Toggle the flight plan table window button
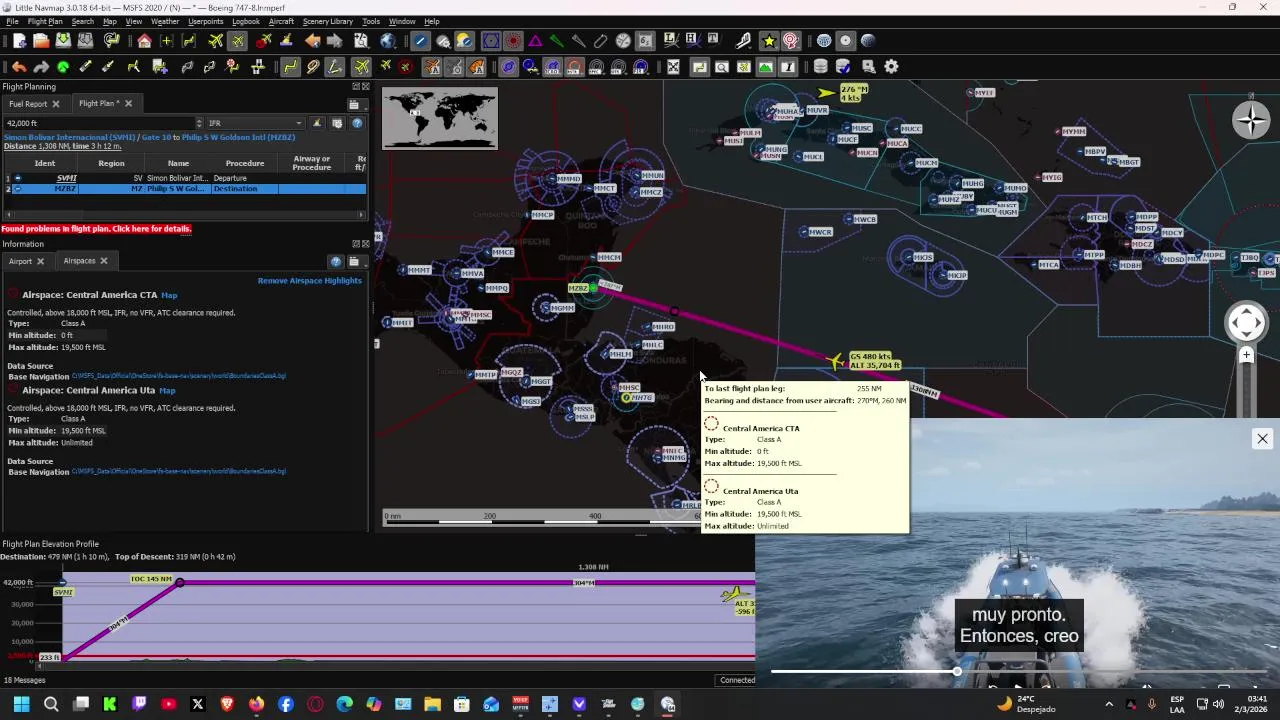This screenshot has height=720, width=1280. [x=699, y=67]
